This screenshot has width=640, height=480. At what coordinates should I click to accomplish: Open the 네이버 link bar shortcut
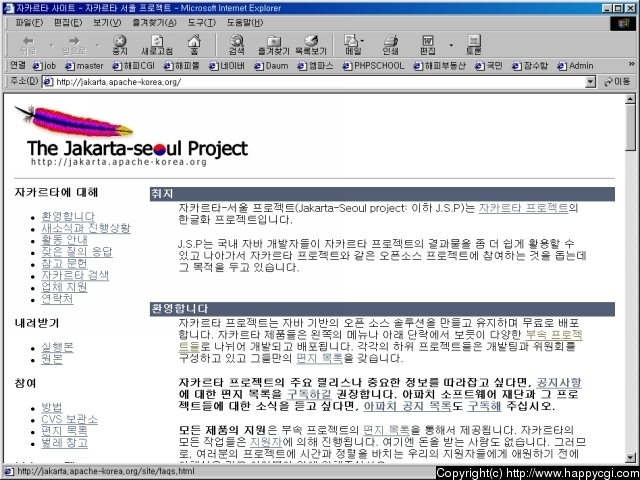[x=227, y=66]
